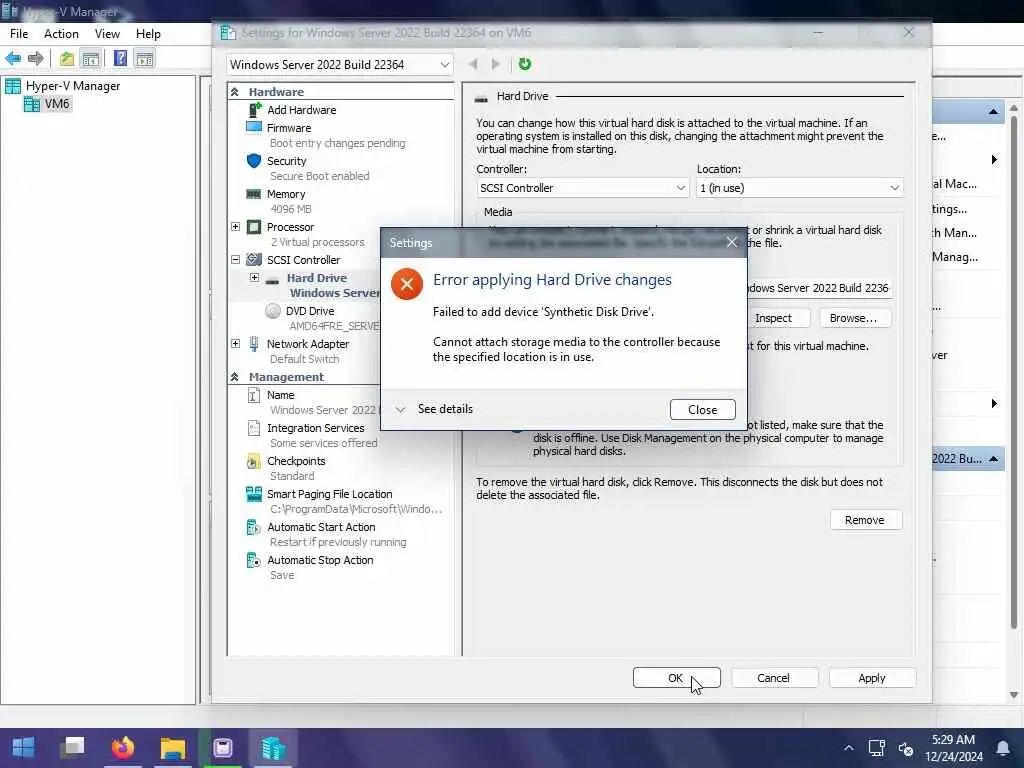This screenshot has height=768, width=1024.
Task: Open the View menu
Action: (x=107, y=34)
